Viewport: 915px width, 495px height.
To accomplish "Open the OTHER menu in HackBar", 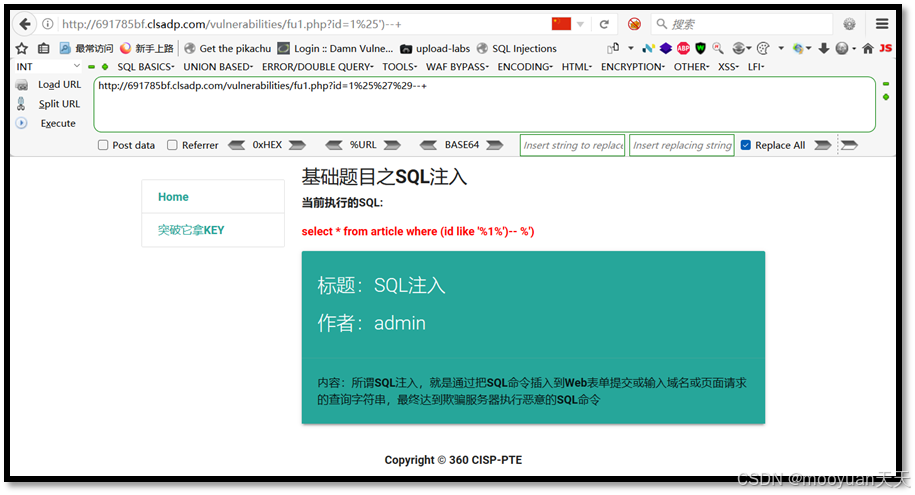I will (x=692, y=67).
